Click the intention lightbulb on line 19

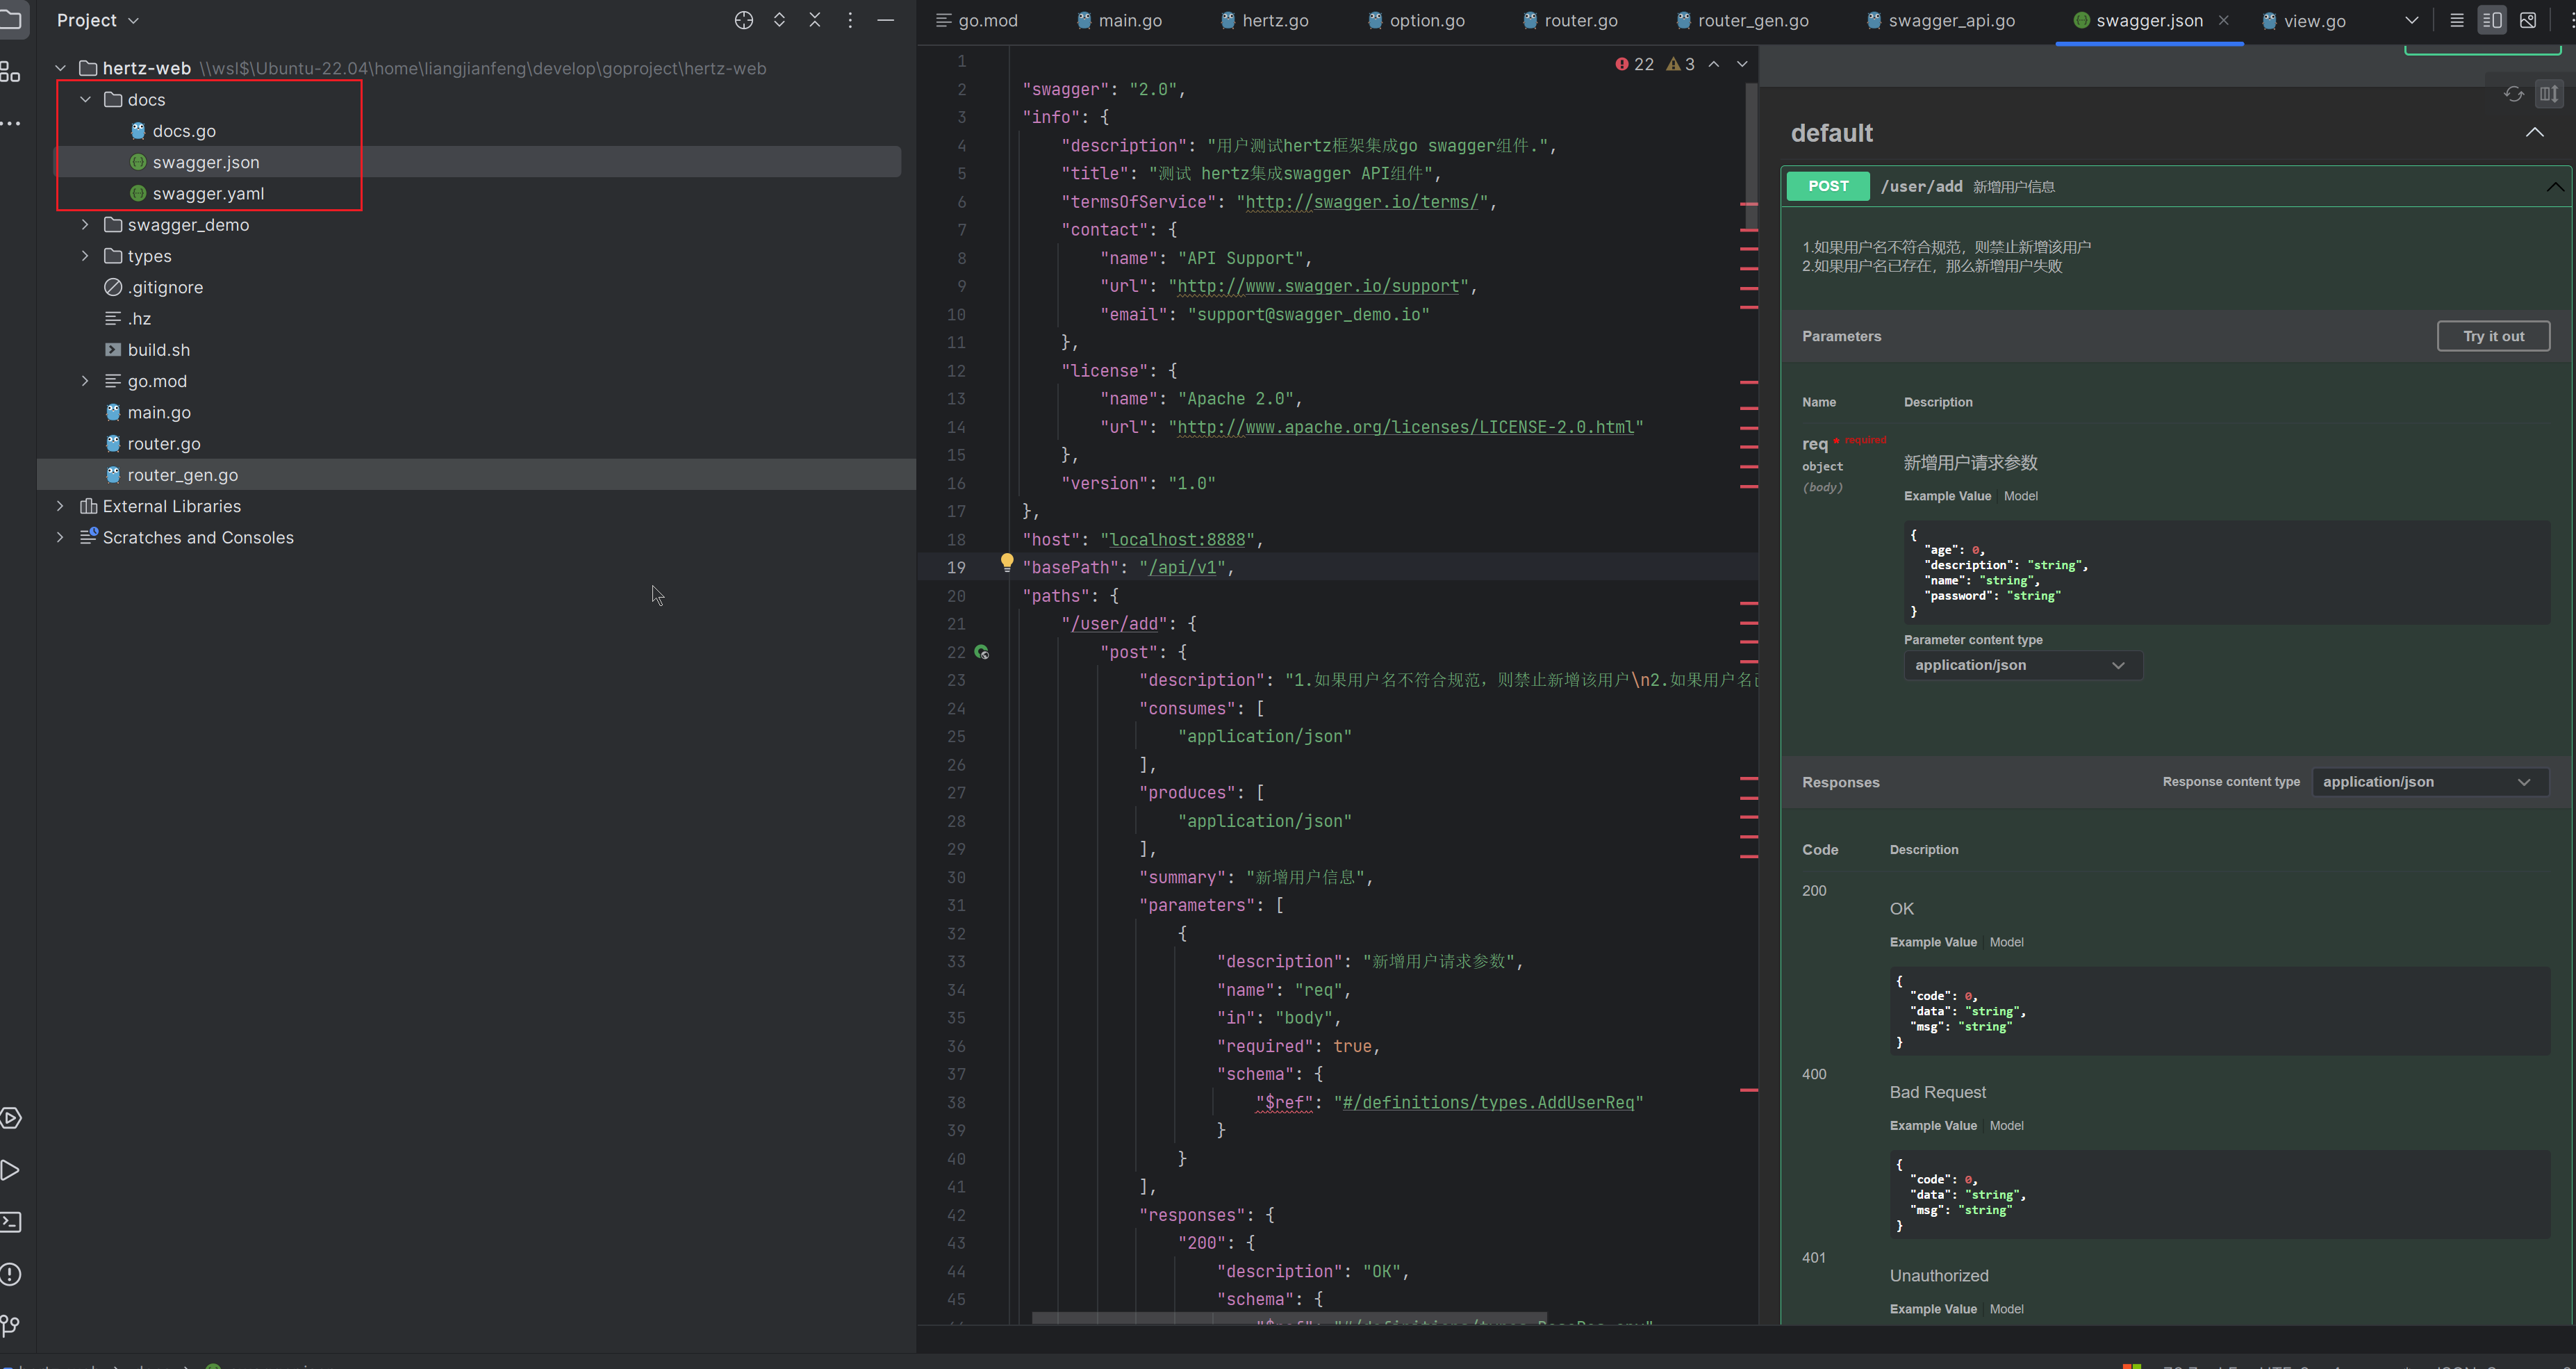pos(1007,562)
